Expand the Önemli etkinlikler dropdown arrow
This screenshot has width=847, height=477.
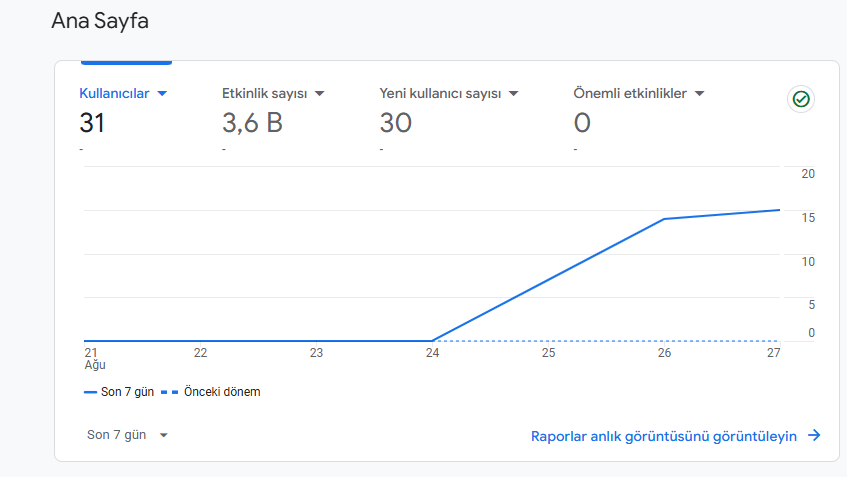pyautogui.click(x=699, y=94)
